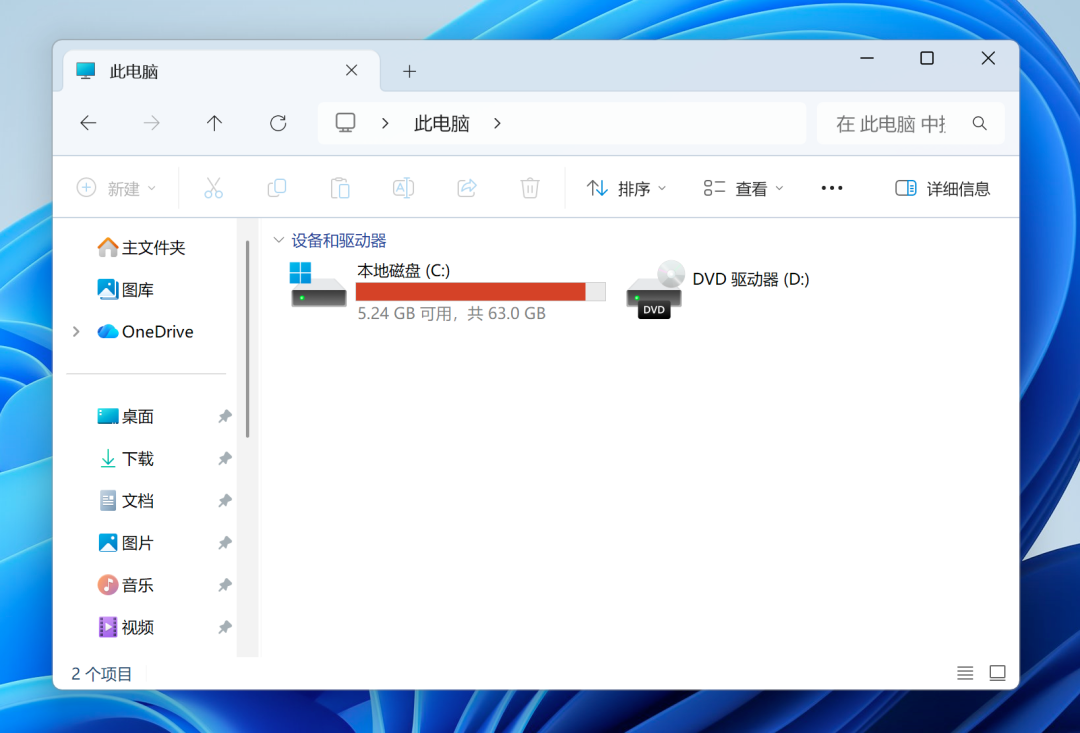
Task: Click the Delete trash can icon
Action: 530,188
